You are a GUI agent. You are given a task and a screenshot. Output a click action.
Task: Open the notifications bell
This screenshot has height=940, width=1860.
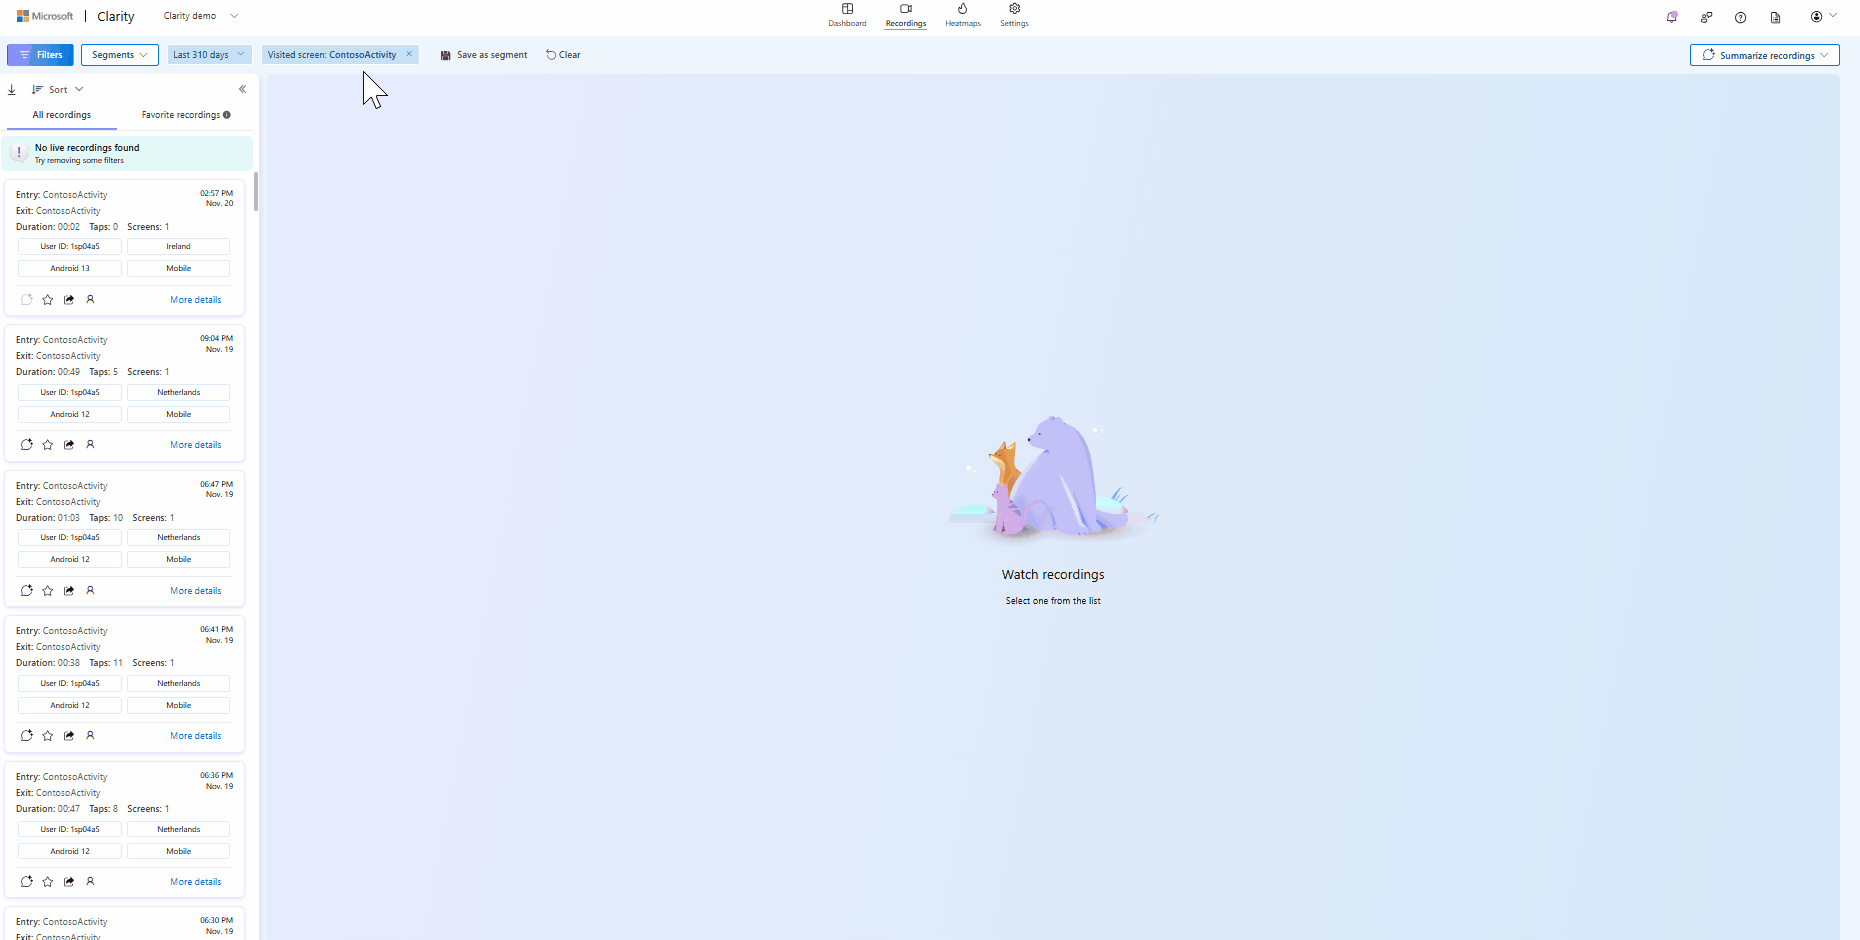(x=1671, y=17)
